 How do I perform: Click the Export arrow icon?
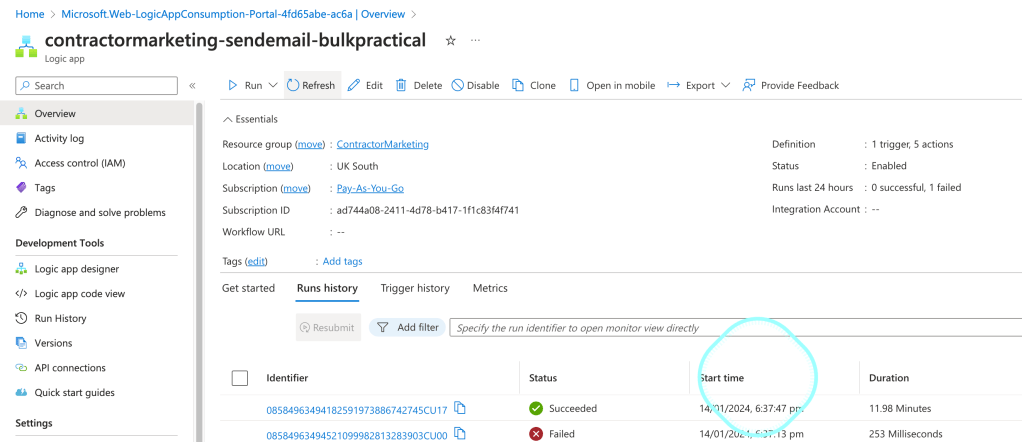coord(674,85)
